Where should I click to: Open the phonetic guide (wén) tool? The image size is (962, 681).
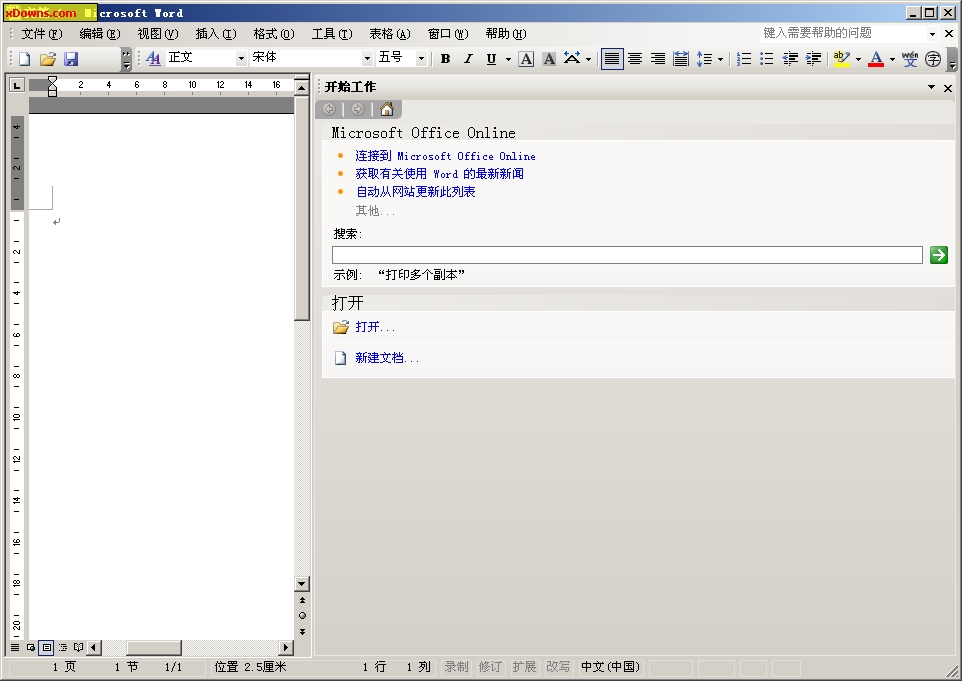(x=910, y=59)
